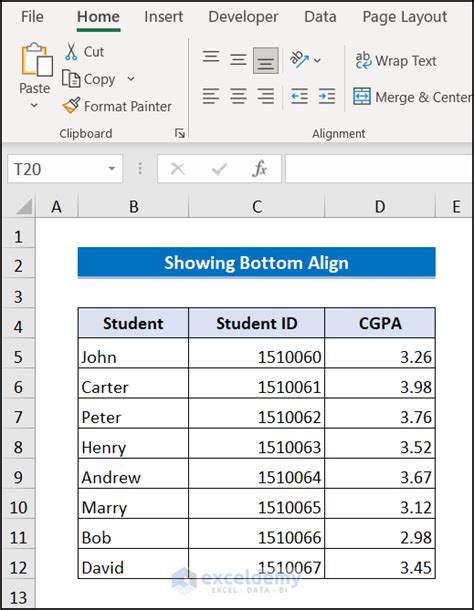This screenshot has width=474, height=610.
Task: Click Merge & Center
Action: (413, 96)
